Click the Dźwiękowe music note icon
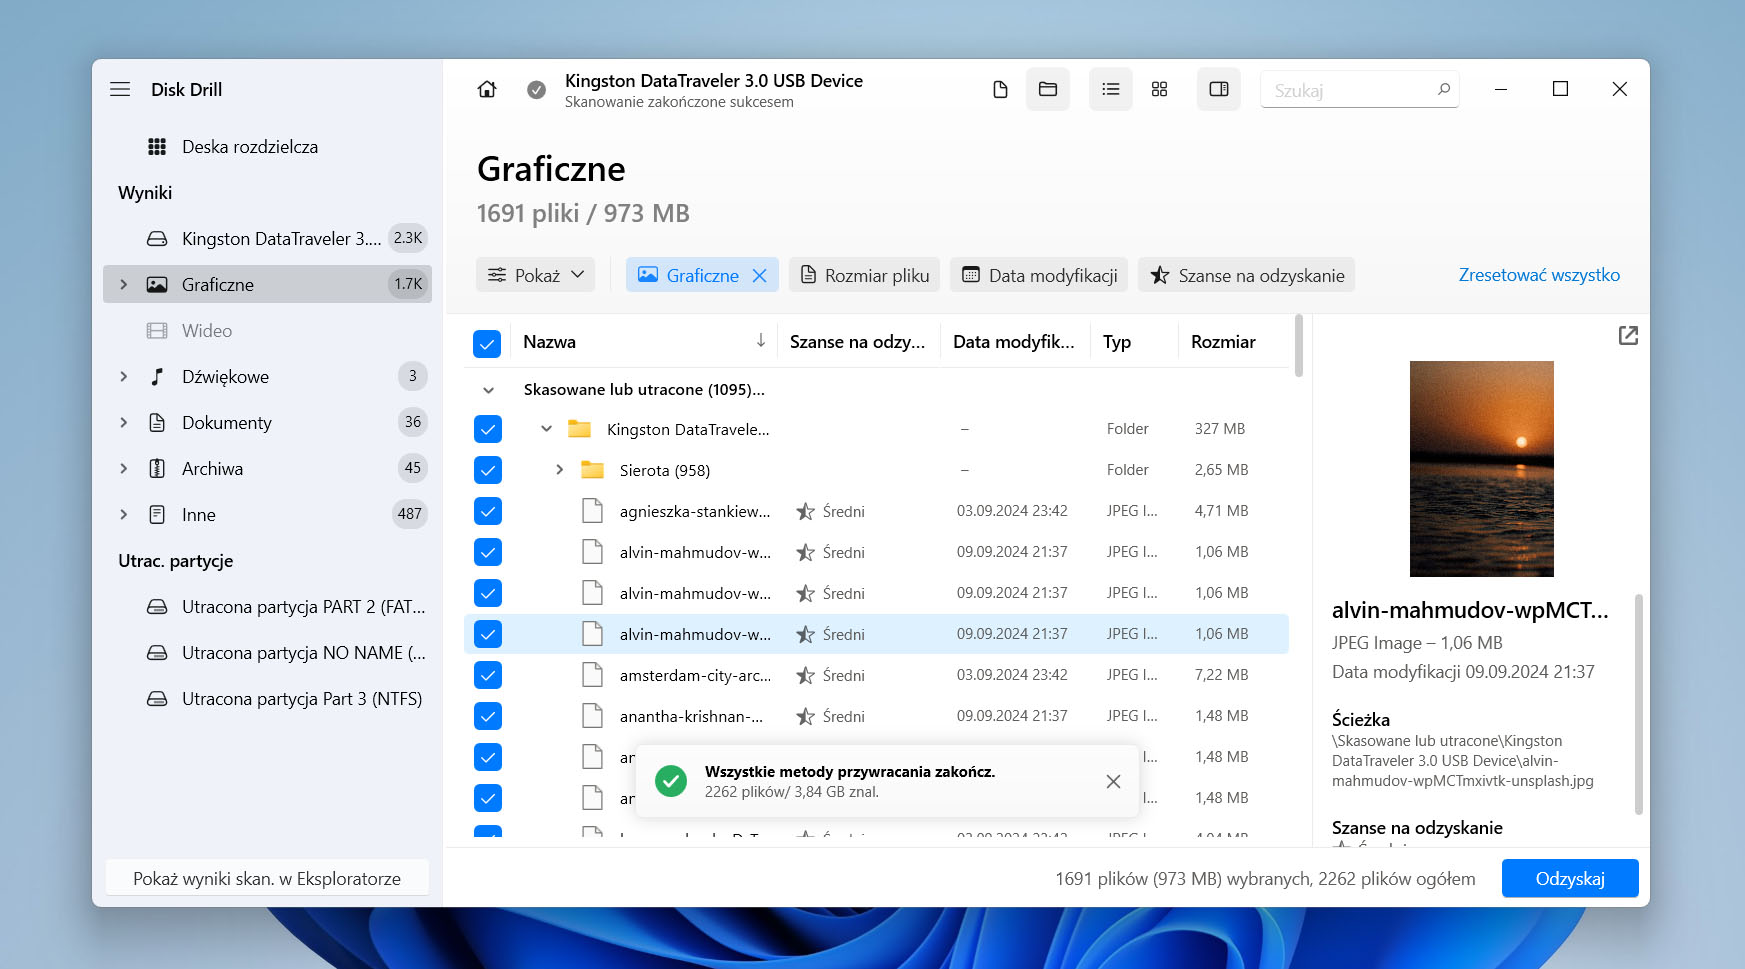 [x=157, y=377]
